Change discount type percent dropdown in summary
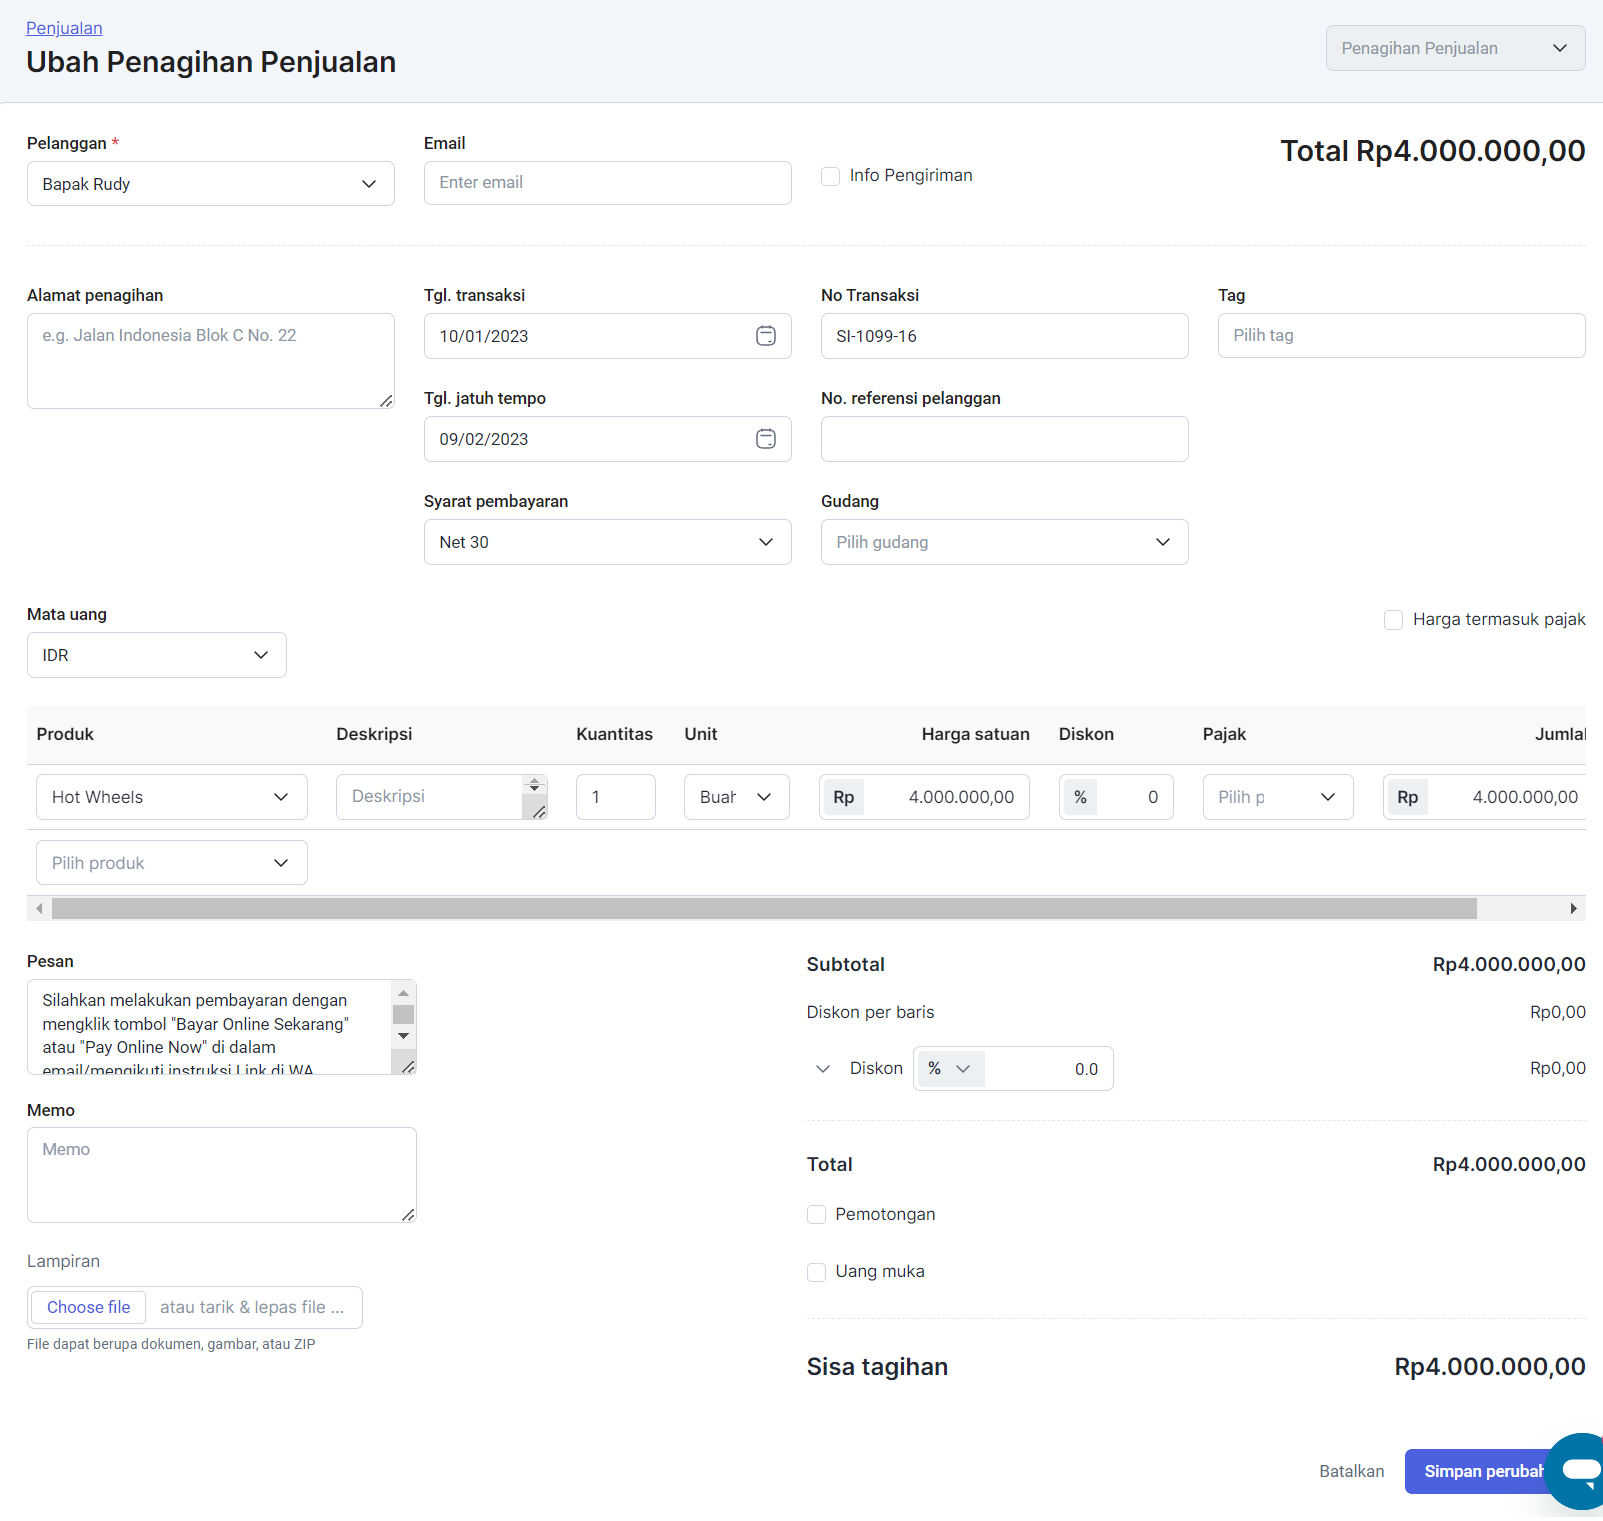This screenshot has height=1521, width=1603. [x=949, y=1068]
